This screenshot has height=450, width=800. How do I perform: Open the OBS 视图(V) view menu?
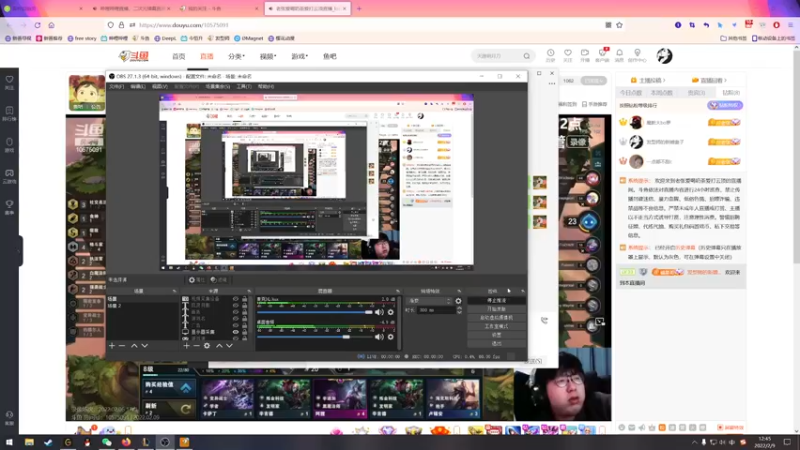point(160,87)
